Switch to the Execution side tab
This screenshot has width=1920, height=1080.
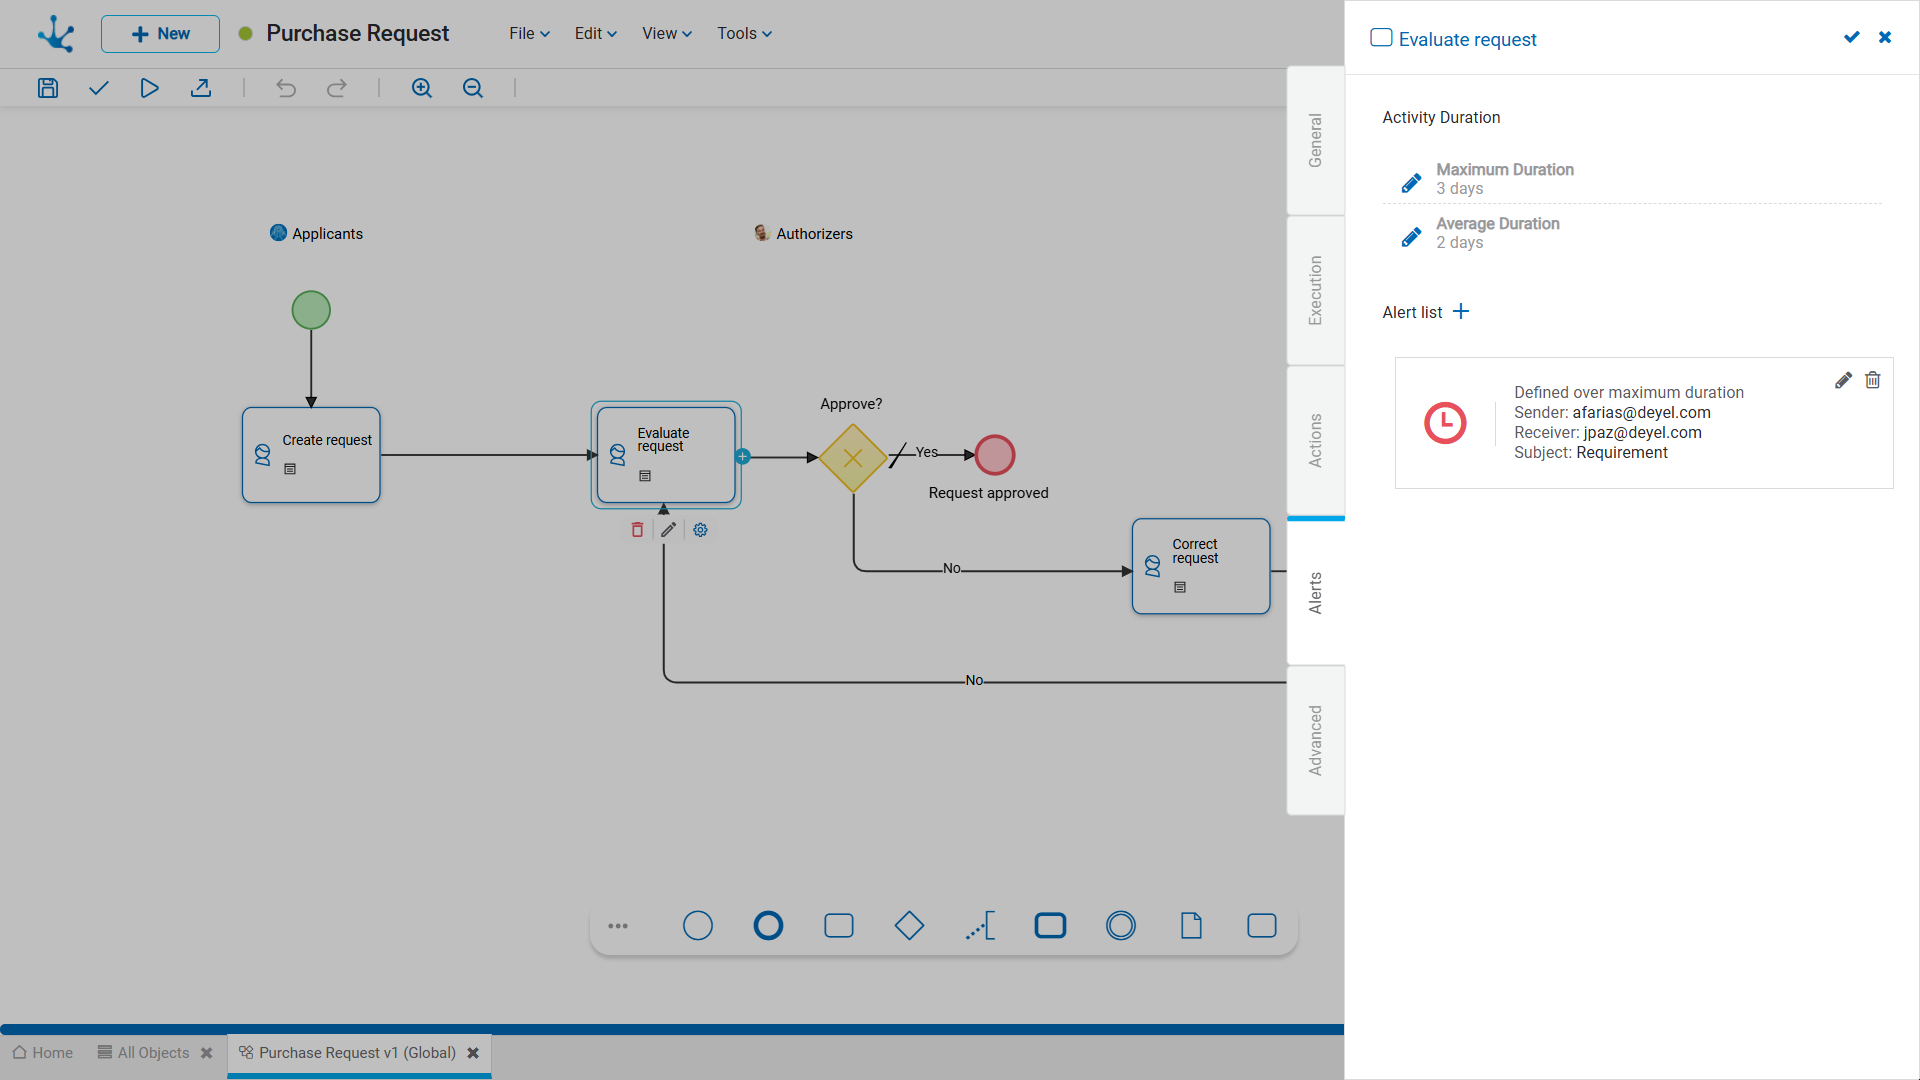pos(1315,290)
